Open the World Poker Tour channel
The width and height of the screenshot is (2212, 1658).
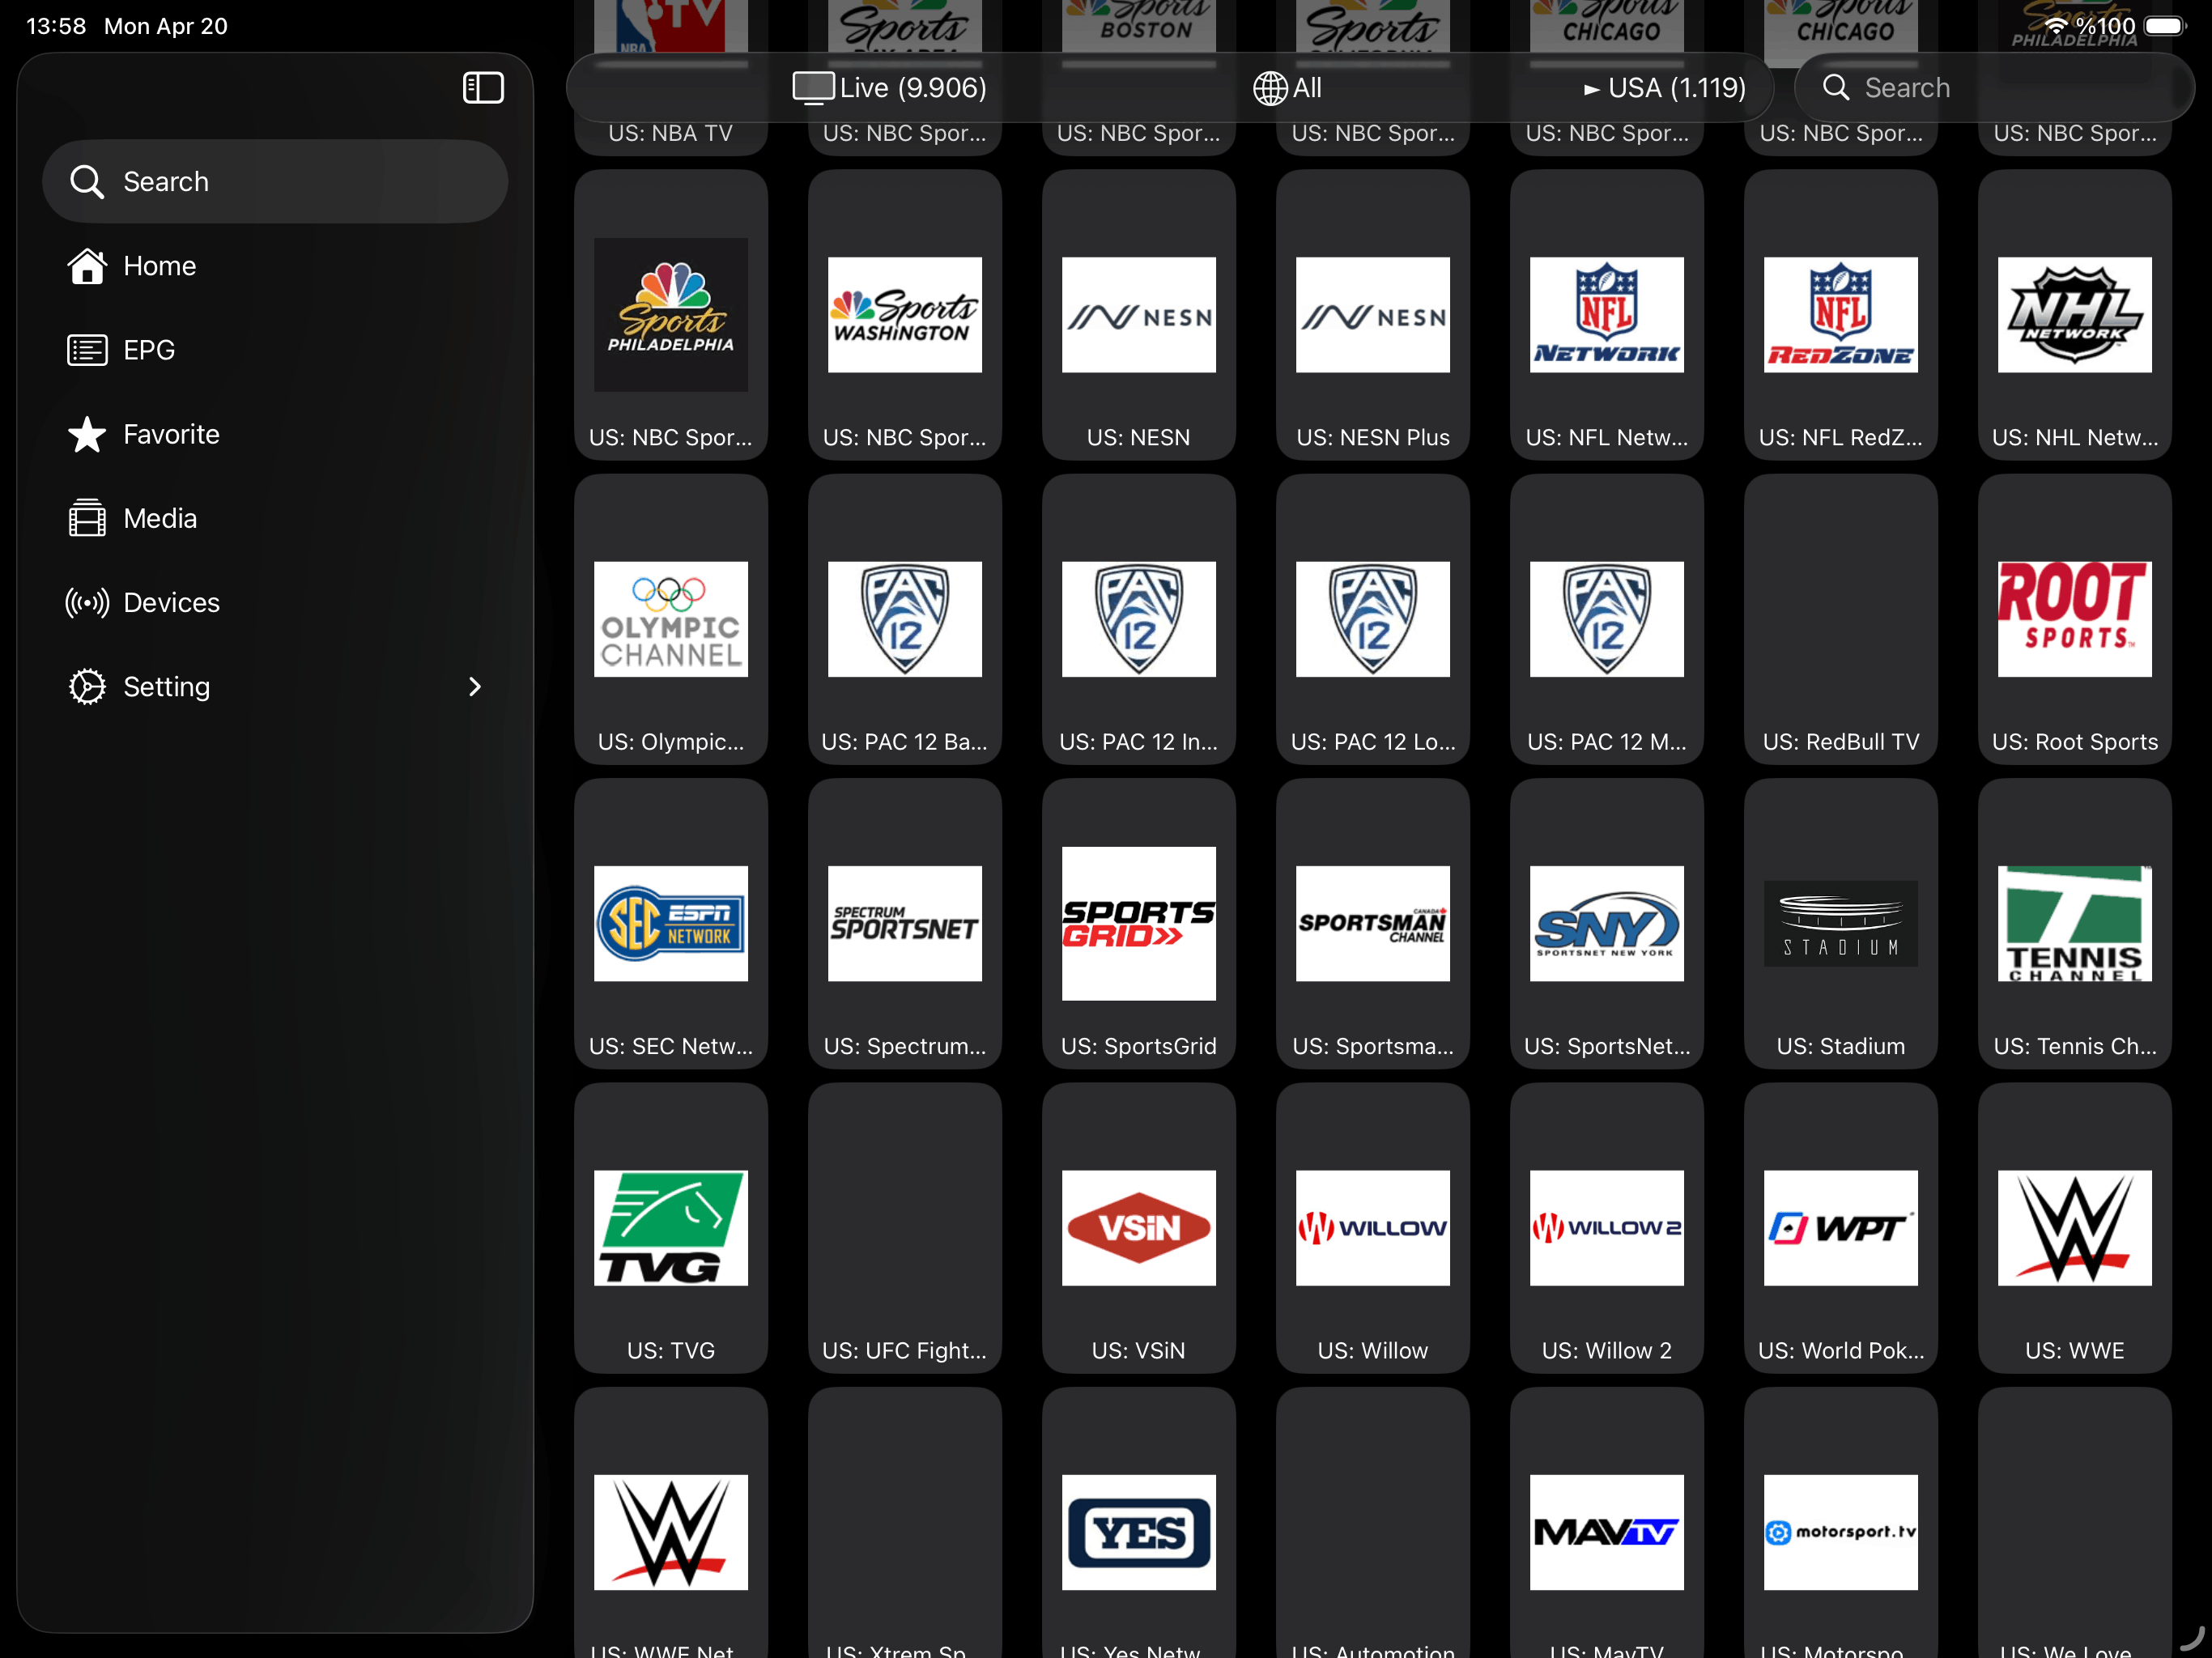point(1841,1228)
